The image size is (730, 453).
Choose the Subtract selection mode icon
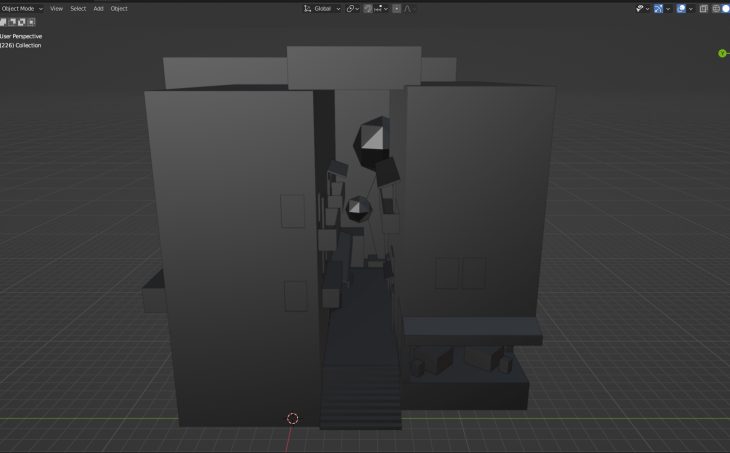(x=22, y=22)
